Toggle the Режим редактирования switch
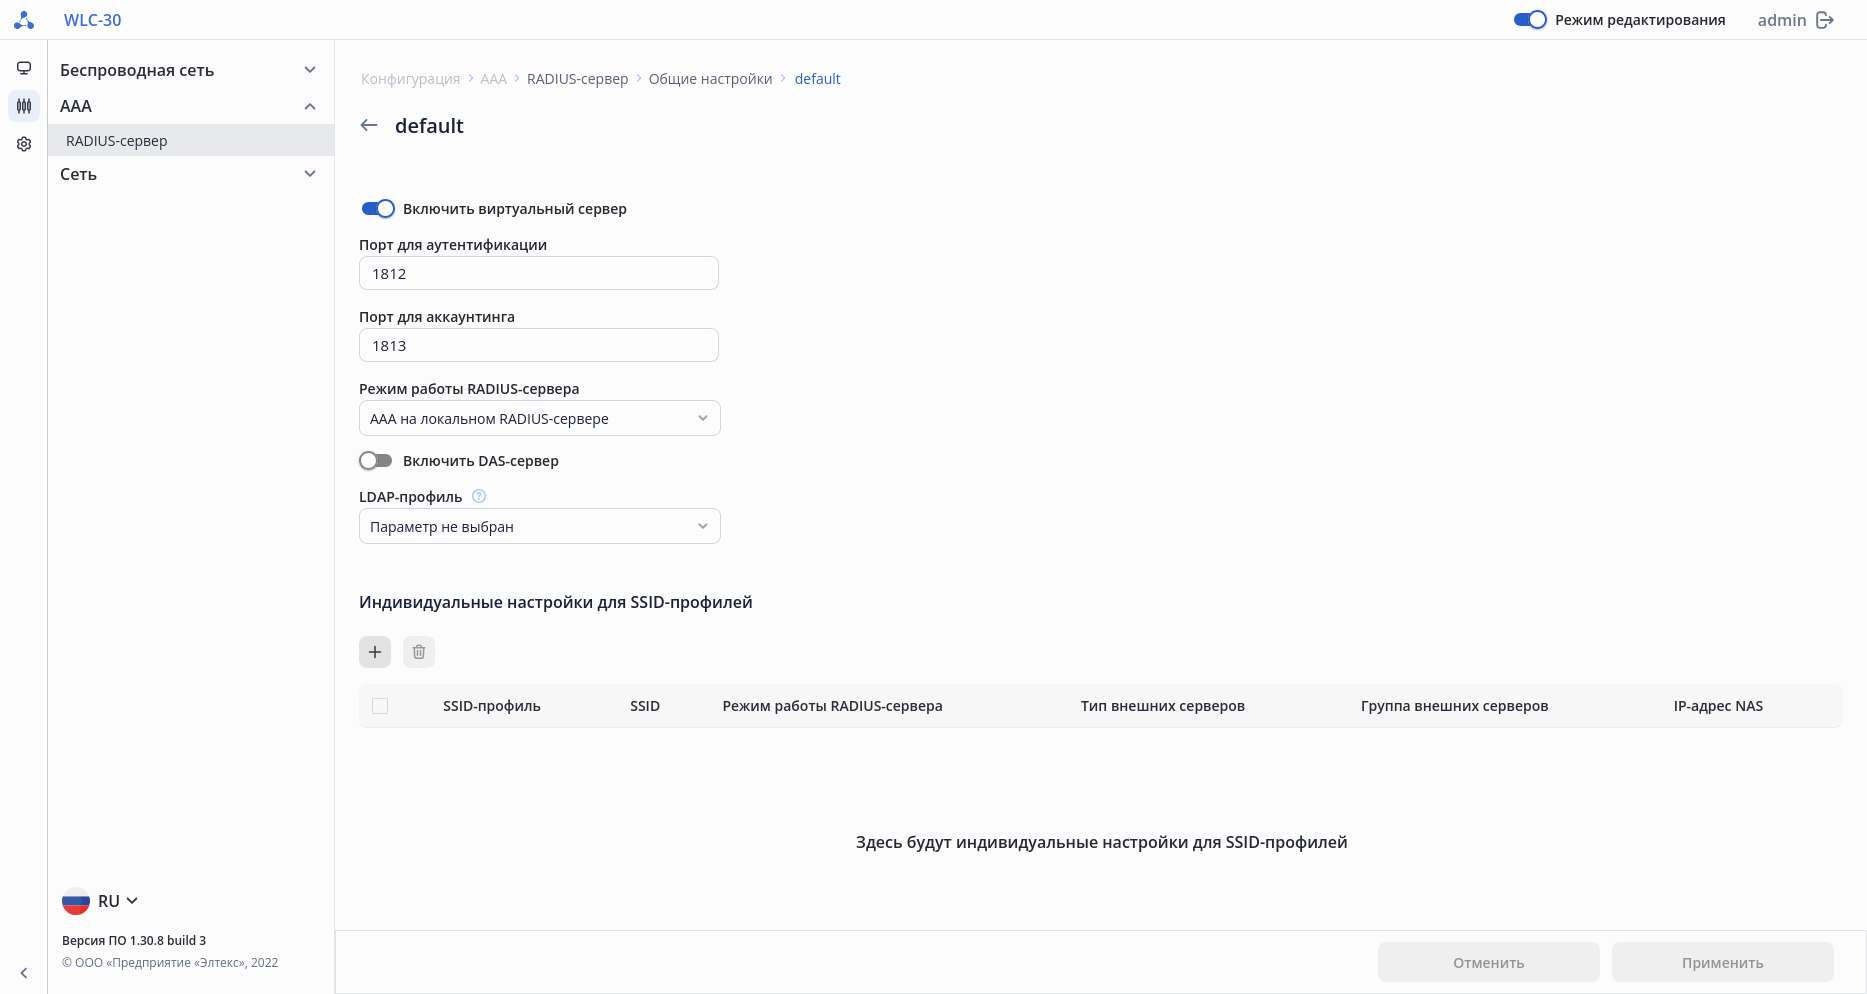1867x994 pixels. pyautogui.click(x=1530, y=20)
